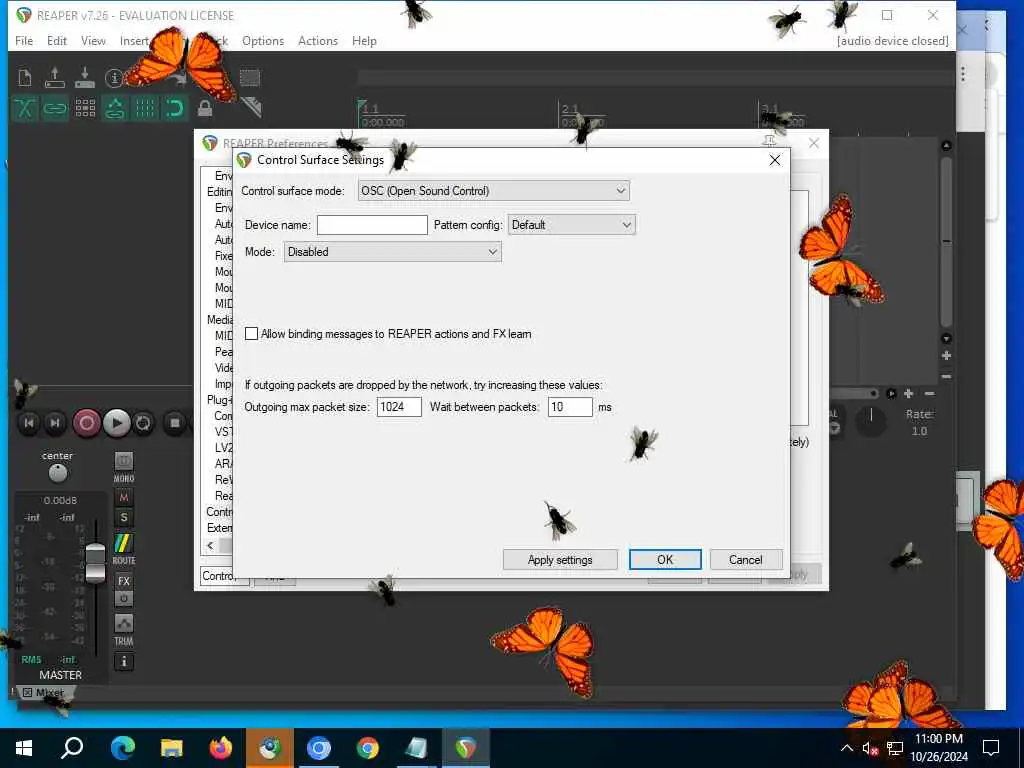The image size is (1024, 768).
Task: Click the pin icon in REAPER Preferences
Action: (x=769, y=140)
